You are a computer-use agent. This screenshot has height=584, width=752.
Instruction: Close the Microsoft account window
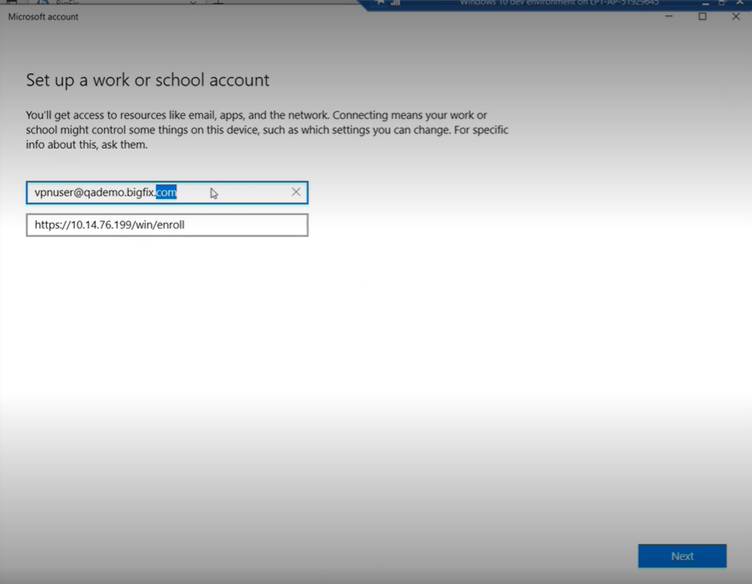click(x=736, y=16)
